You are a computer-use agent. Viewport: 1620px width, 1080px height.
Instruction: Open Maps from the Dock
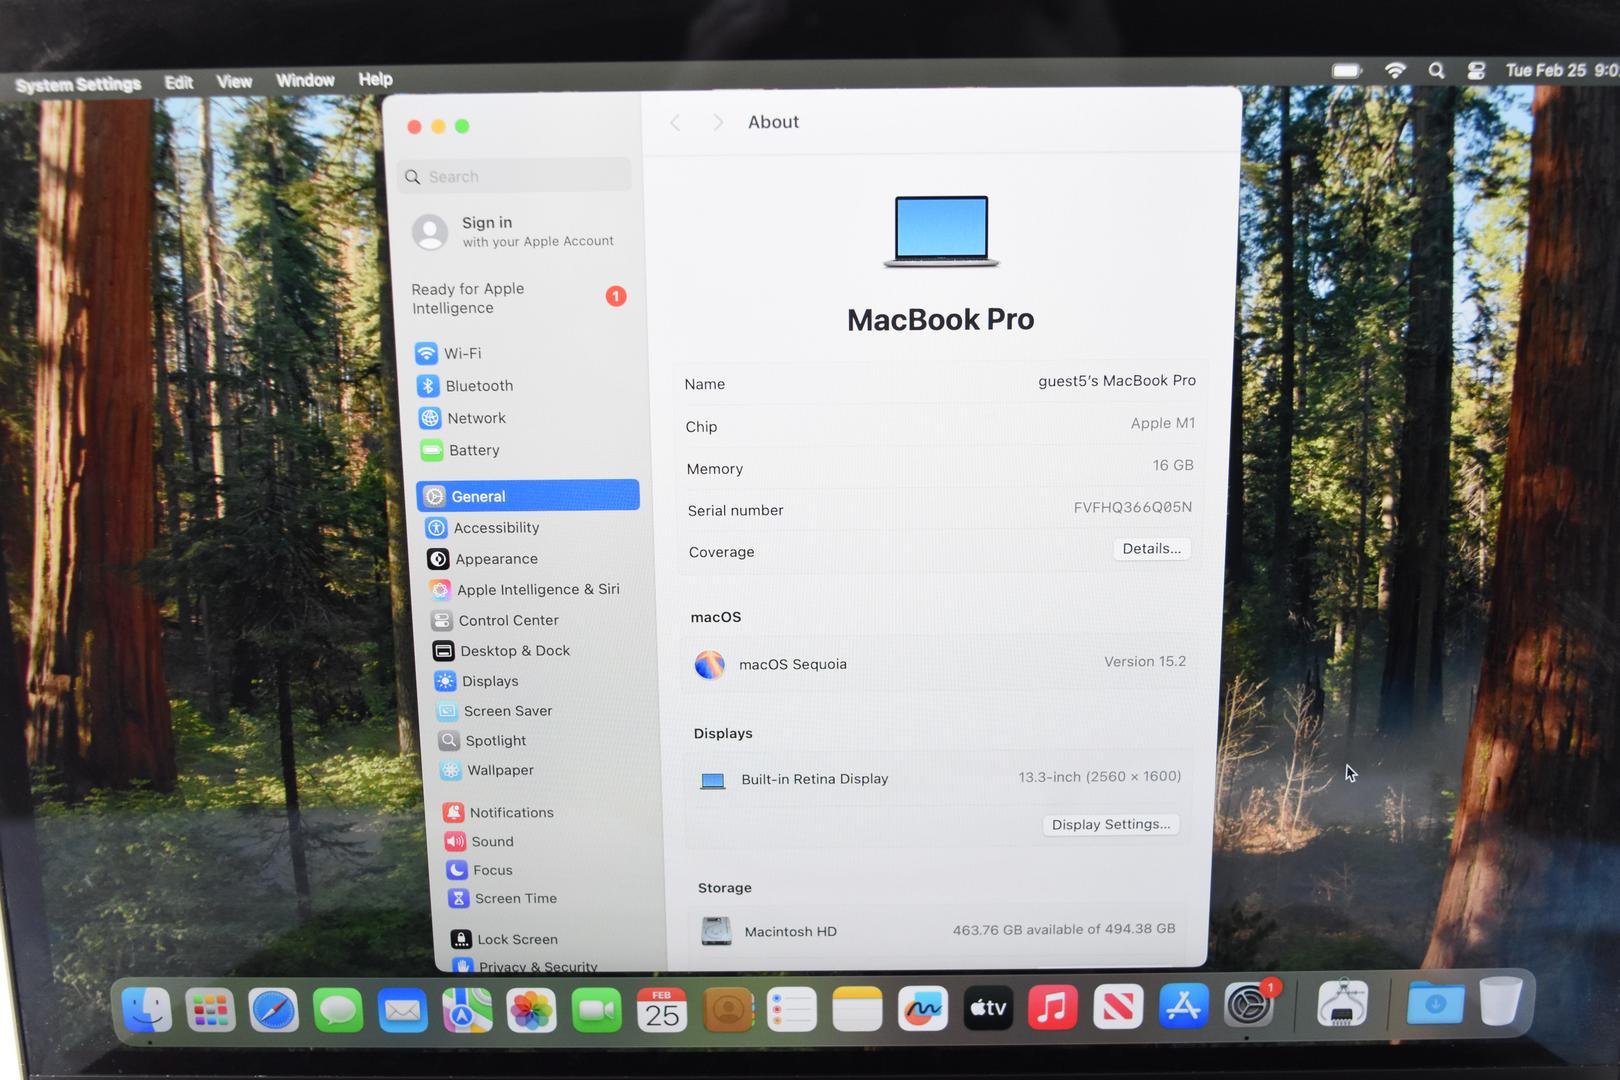(x=467, y=1012)
